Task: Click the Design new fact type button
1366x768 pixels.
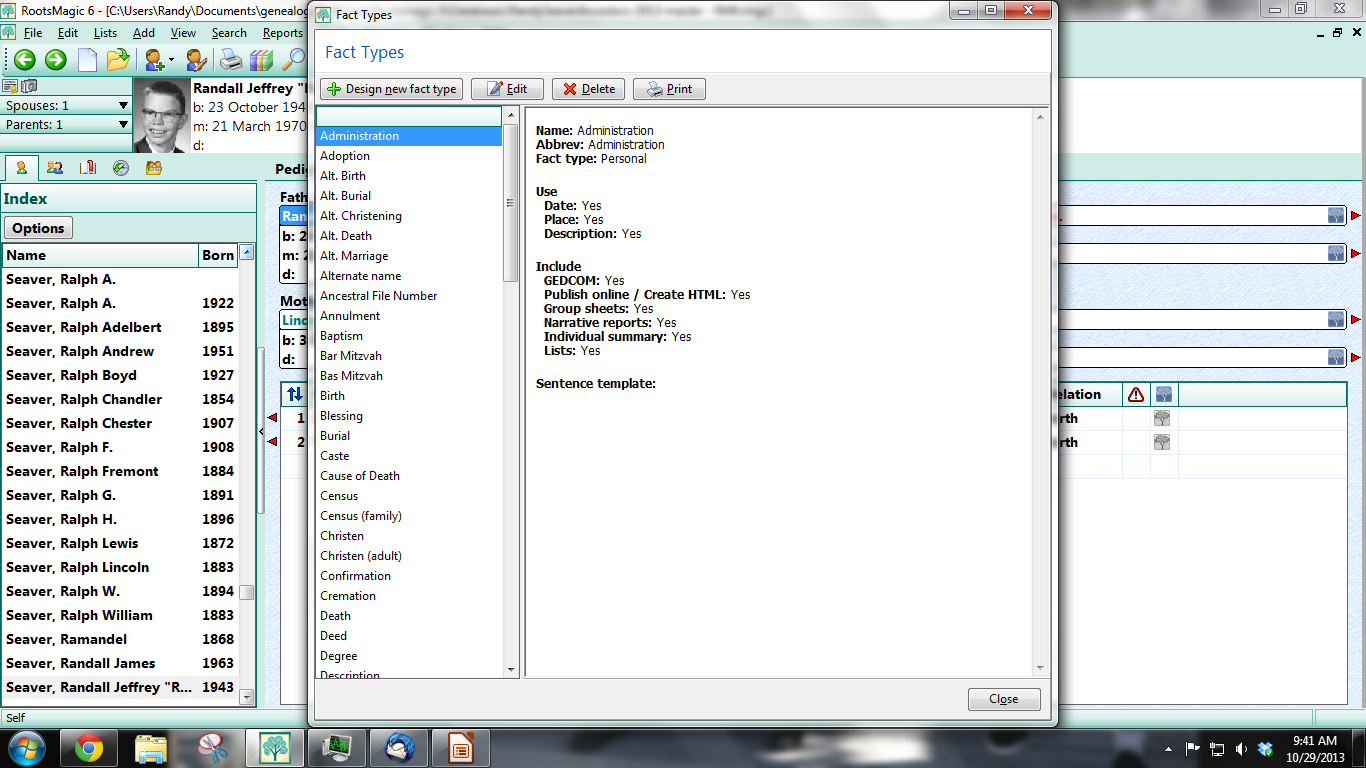Action: point(391,88)
